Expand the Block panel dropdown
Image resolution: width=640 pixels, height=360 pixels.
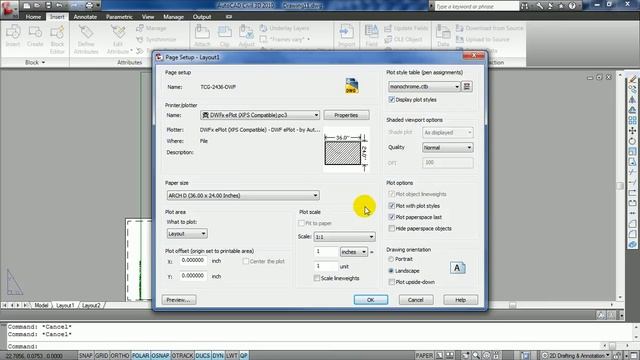coord(35,62)
